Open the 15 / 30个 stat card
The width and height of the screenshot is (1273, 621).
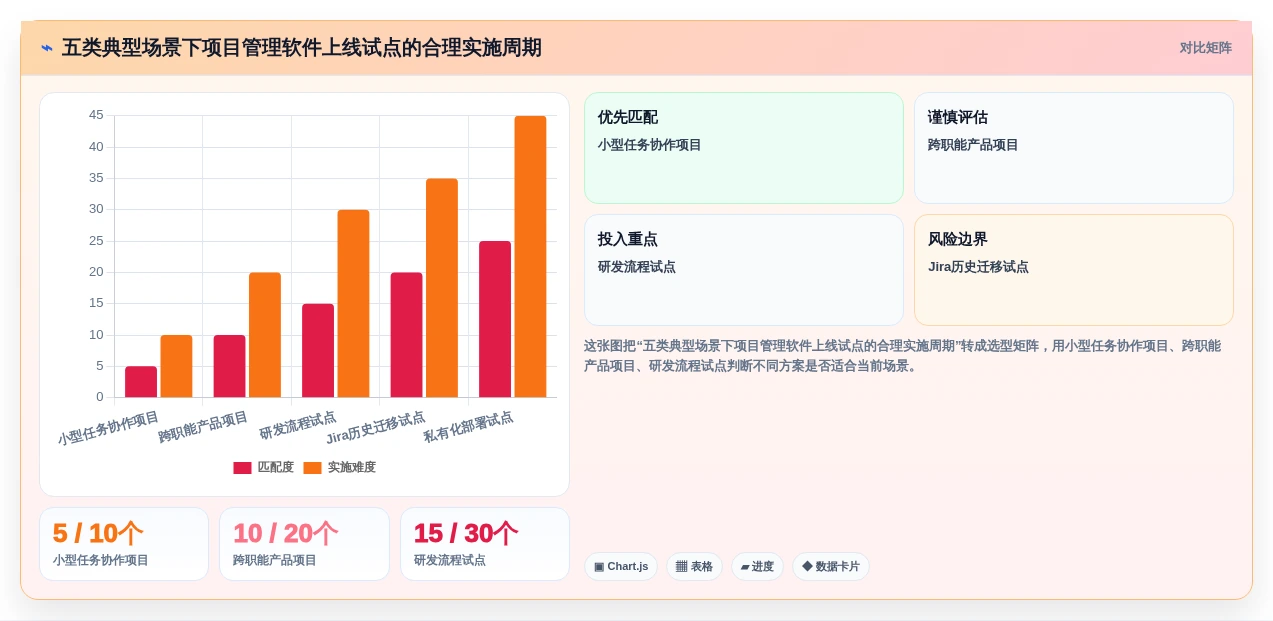tap(485, 544)
